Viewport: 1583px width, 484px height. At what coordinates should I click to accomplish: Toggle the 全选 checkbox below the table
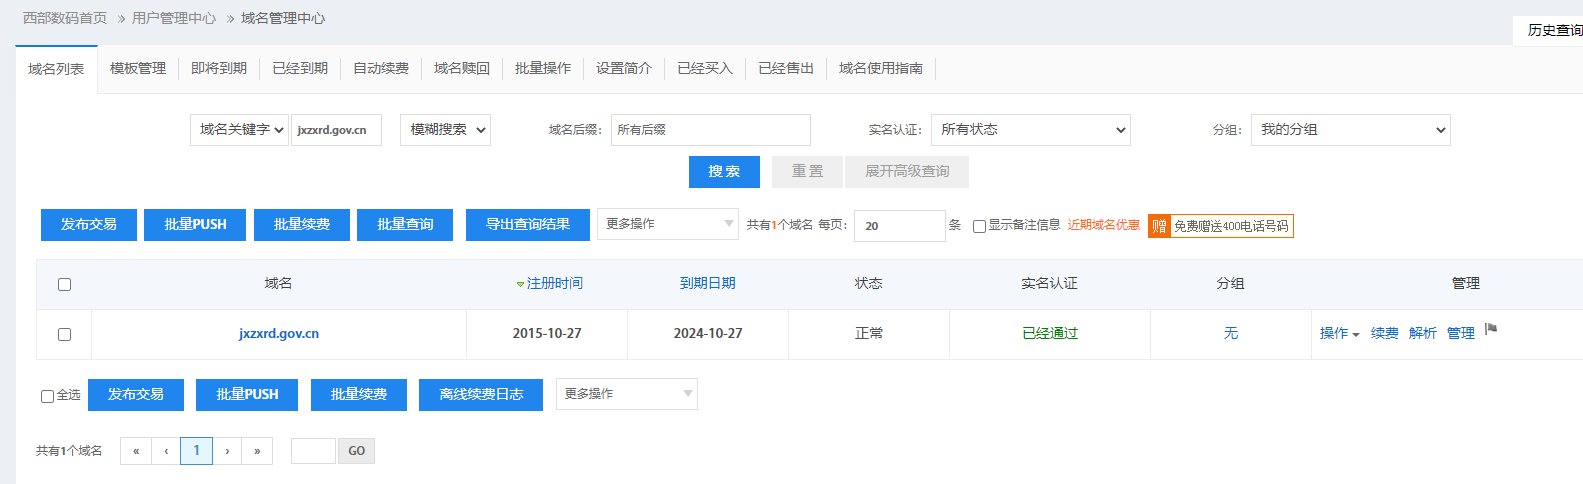pyautogui.click(x=47, y=396)
